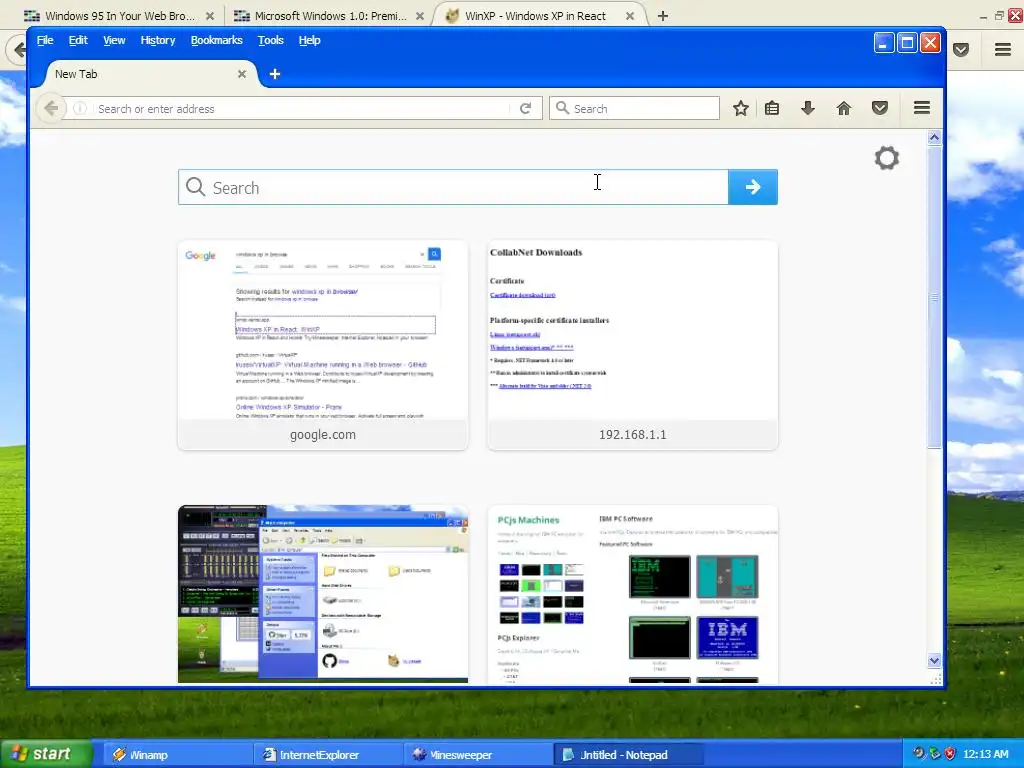1024x768 pixels.
Task: Click the taskbar clock 12:13 AM
Action: 985,754
